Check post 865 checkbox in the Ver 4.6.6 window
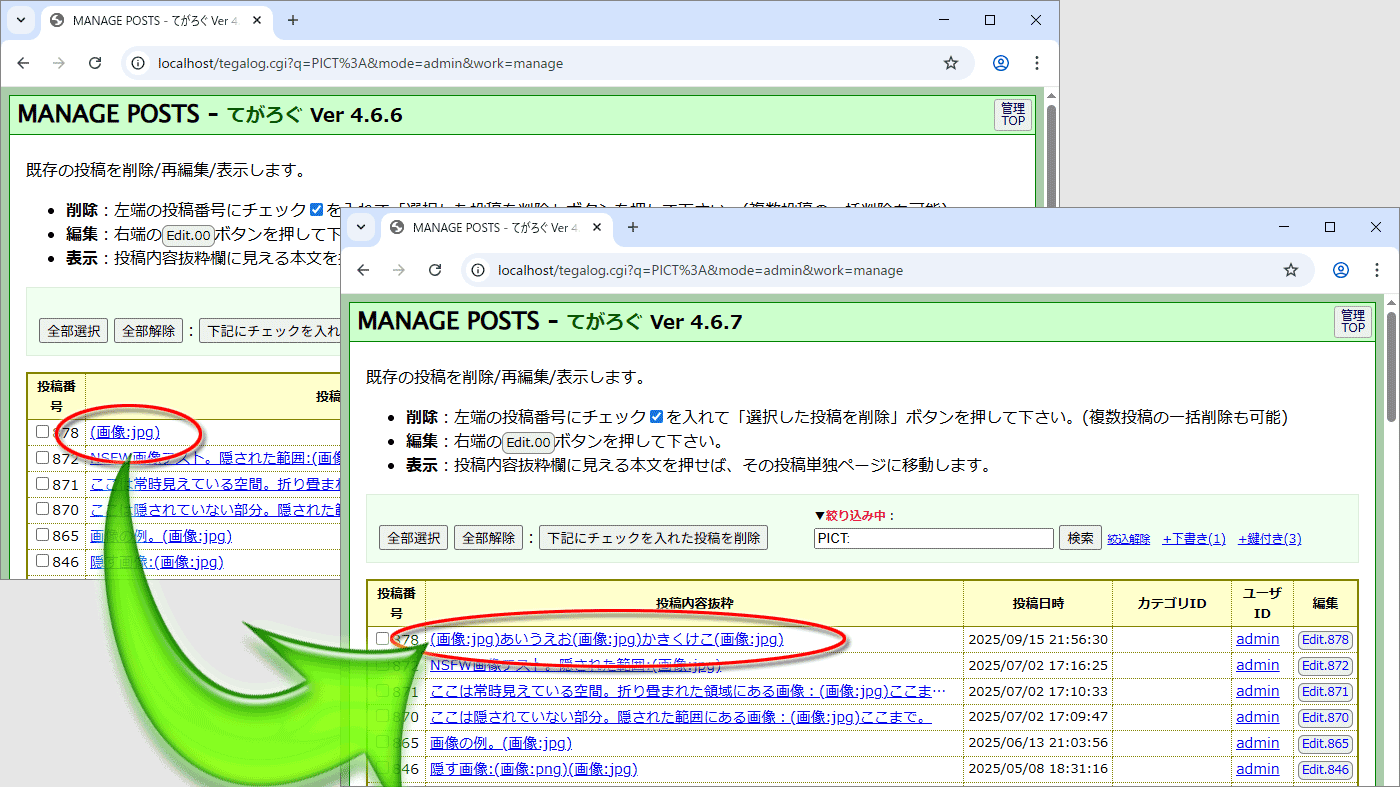The width and height of the screenshot is (1400, 787). point(42,536)
